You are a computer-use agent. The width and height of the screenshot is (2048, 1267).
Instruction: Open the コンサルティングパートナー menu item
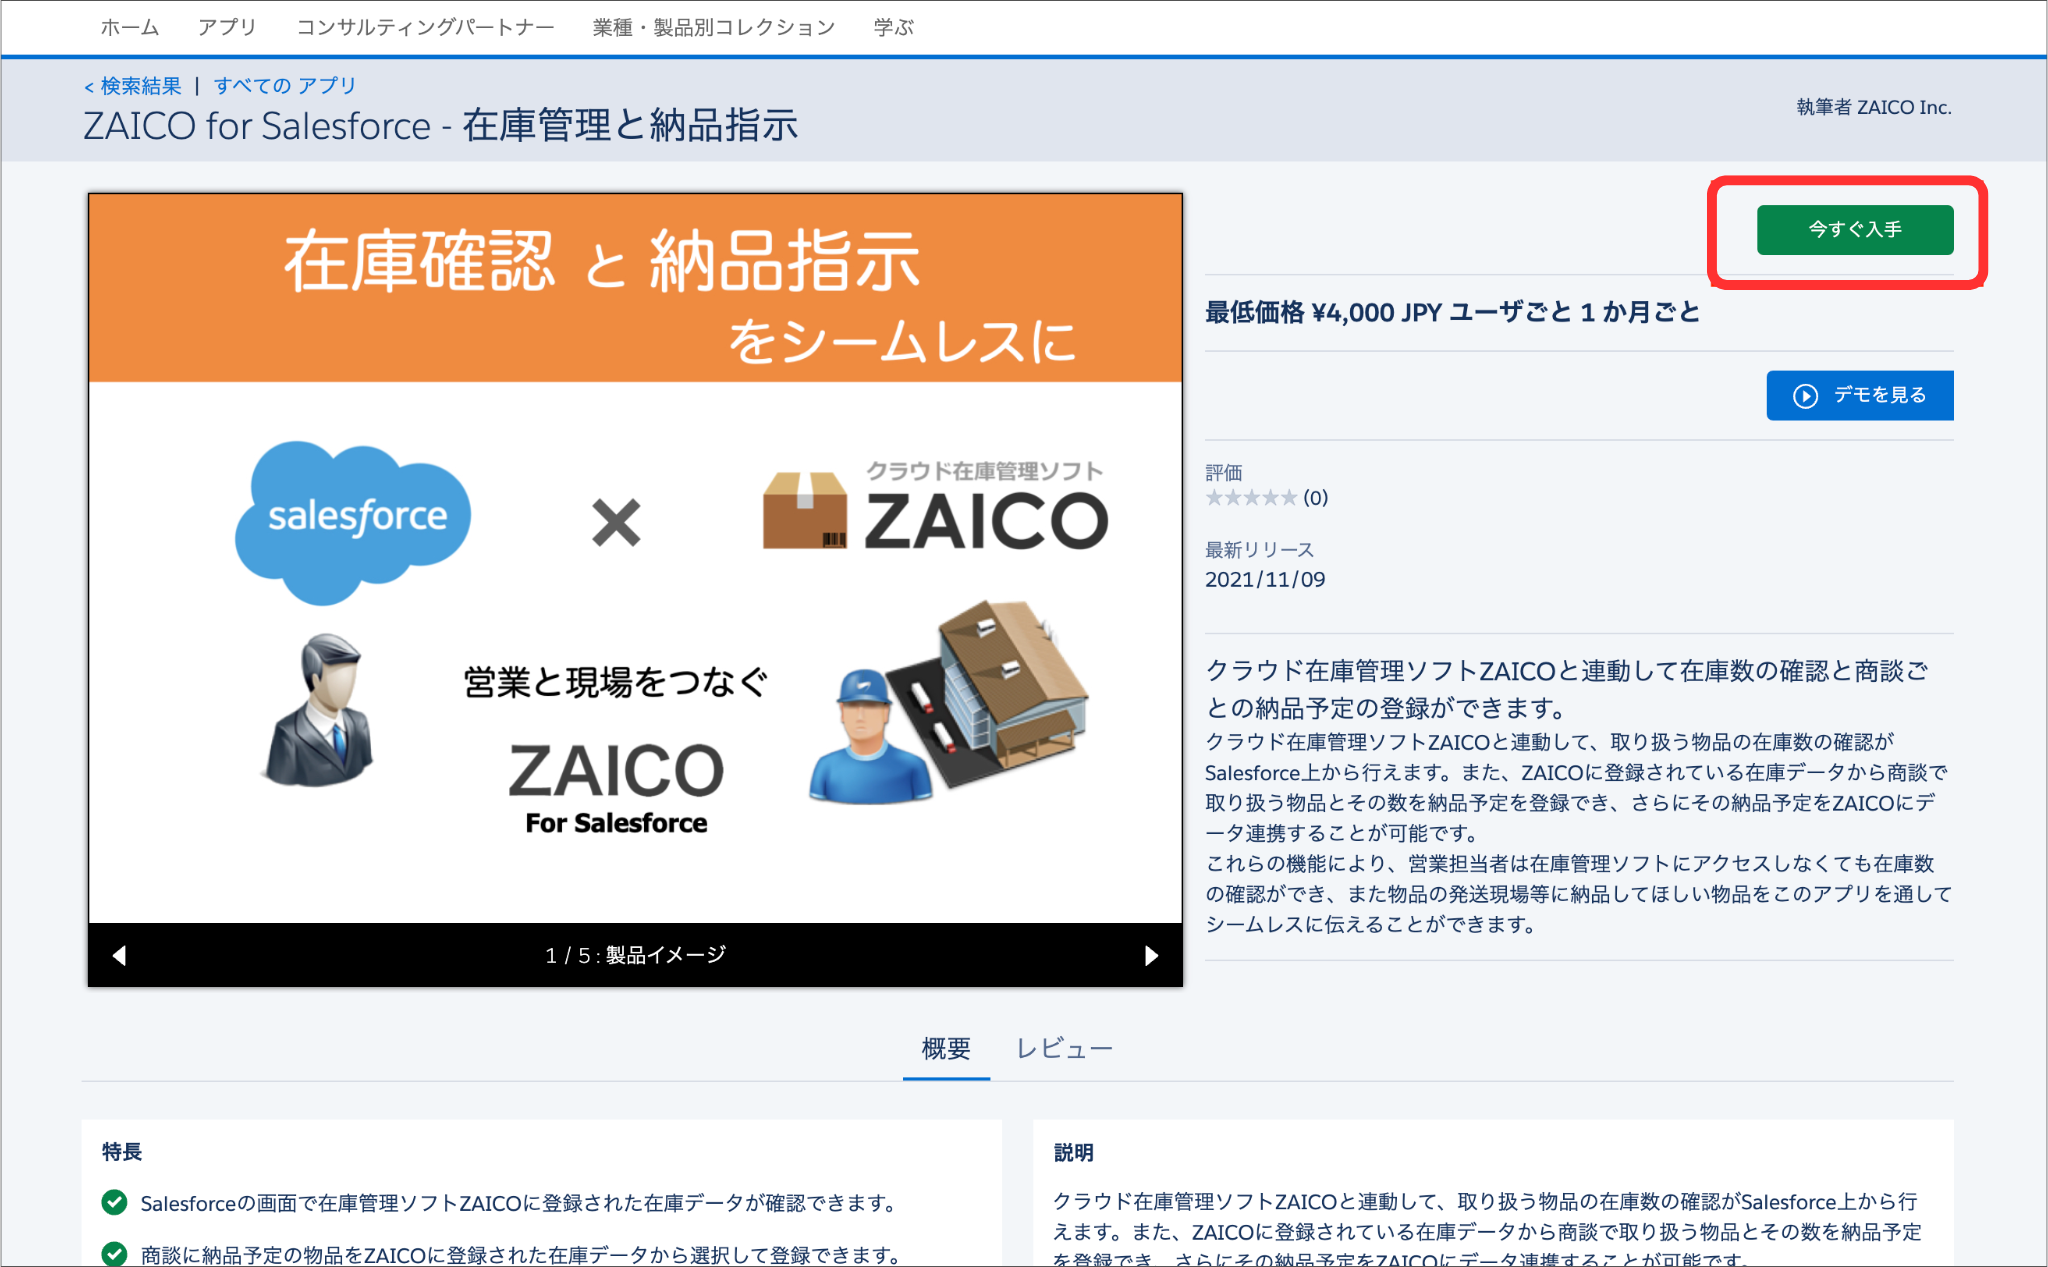click(425, 27)
